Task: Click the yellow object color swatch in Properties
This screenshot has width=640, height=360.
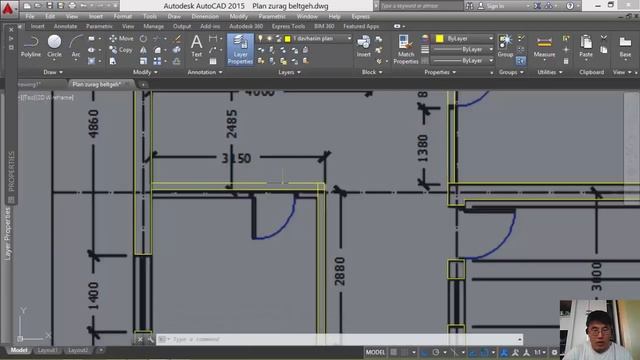Action: coord(440,38)
